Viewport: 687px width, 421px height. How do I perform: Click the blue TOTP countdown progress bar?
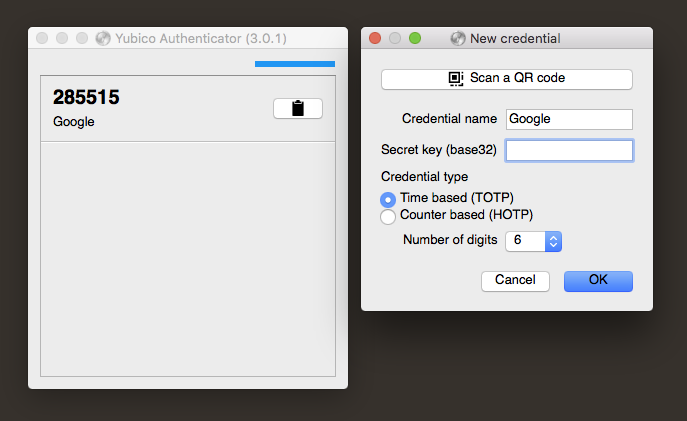coord(295,64)
